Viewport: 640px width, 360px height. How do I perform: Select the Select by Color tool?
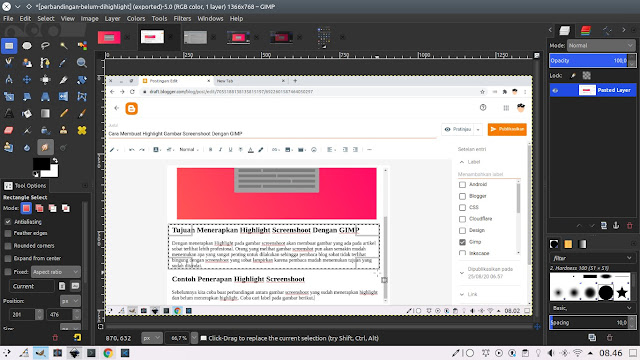coord(82,46)
